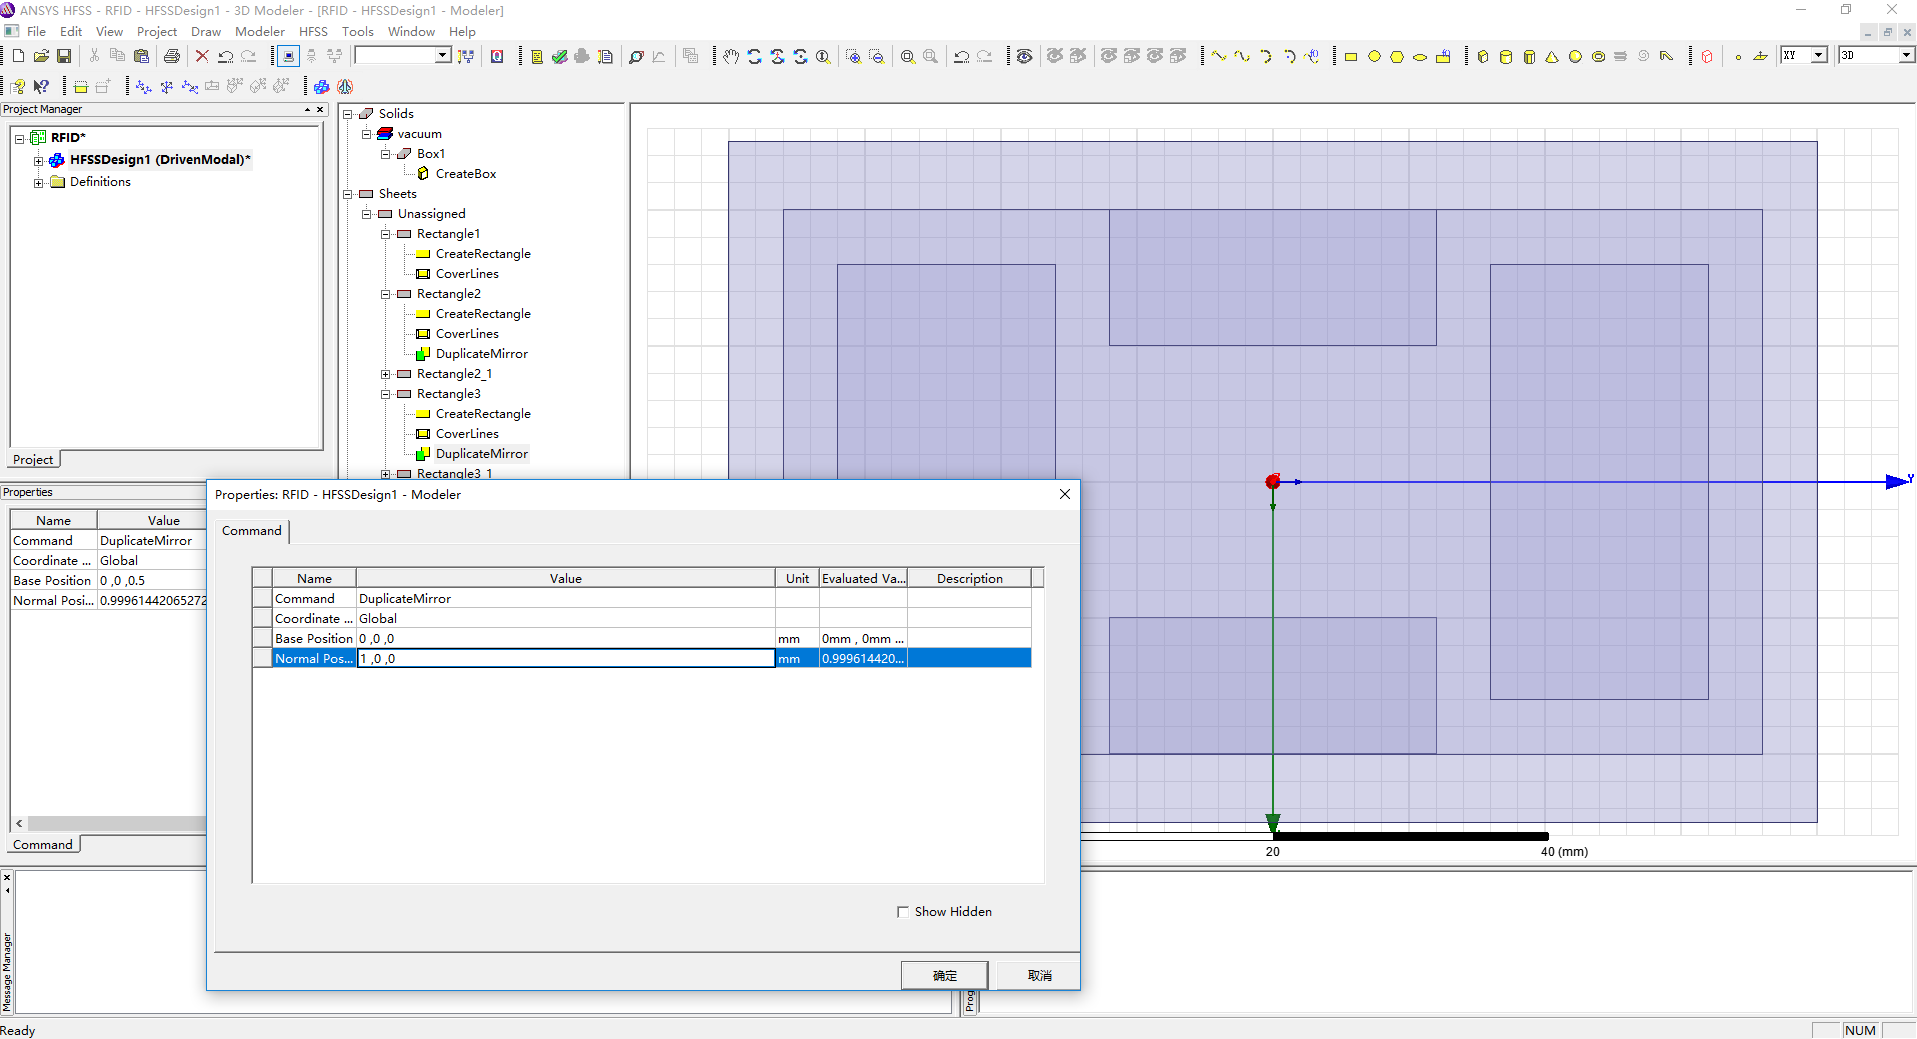
Task: Open the 3D movement mode dropdown
Action: click(1904, 56)
